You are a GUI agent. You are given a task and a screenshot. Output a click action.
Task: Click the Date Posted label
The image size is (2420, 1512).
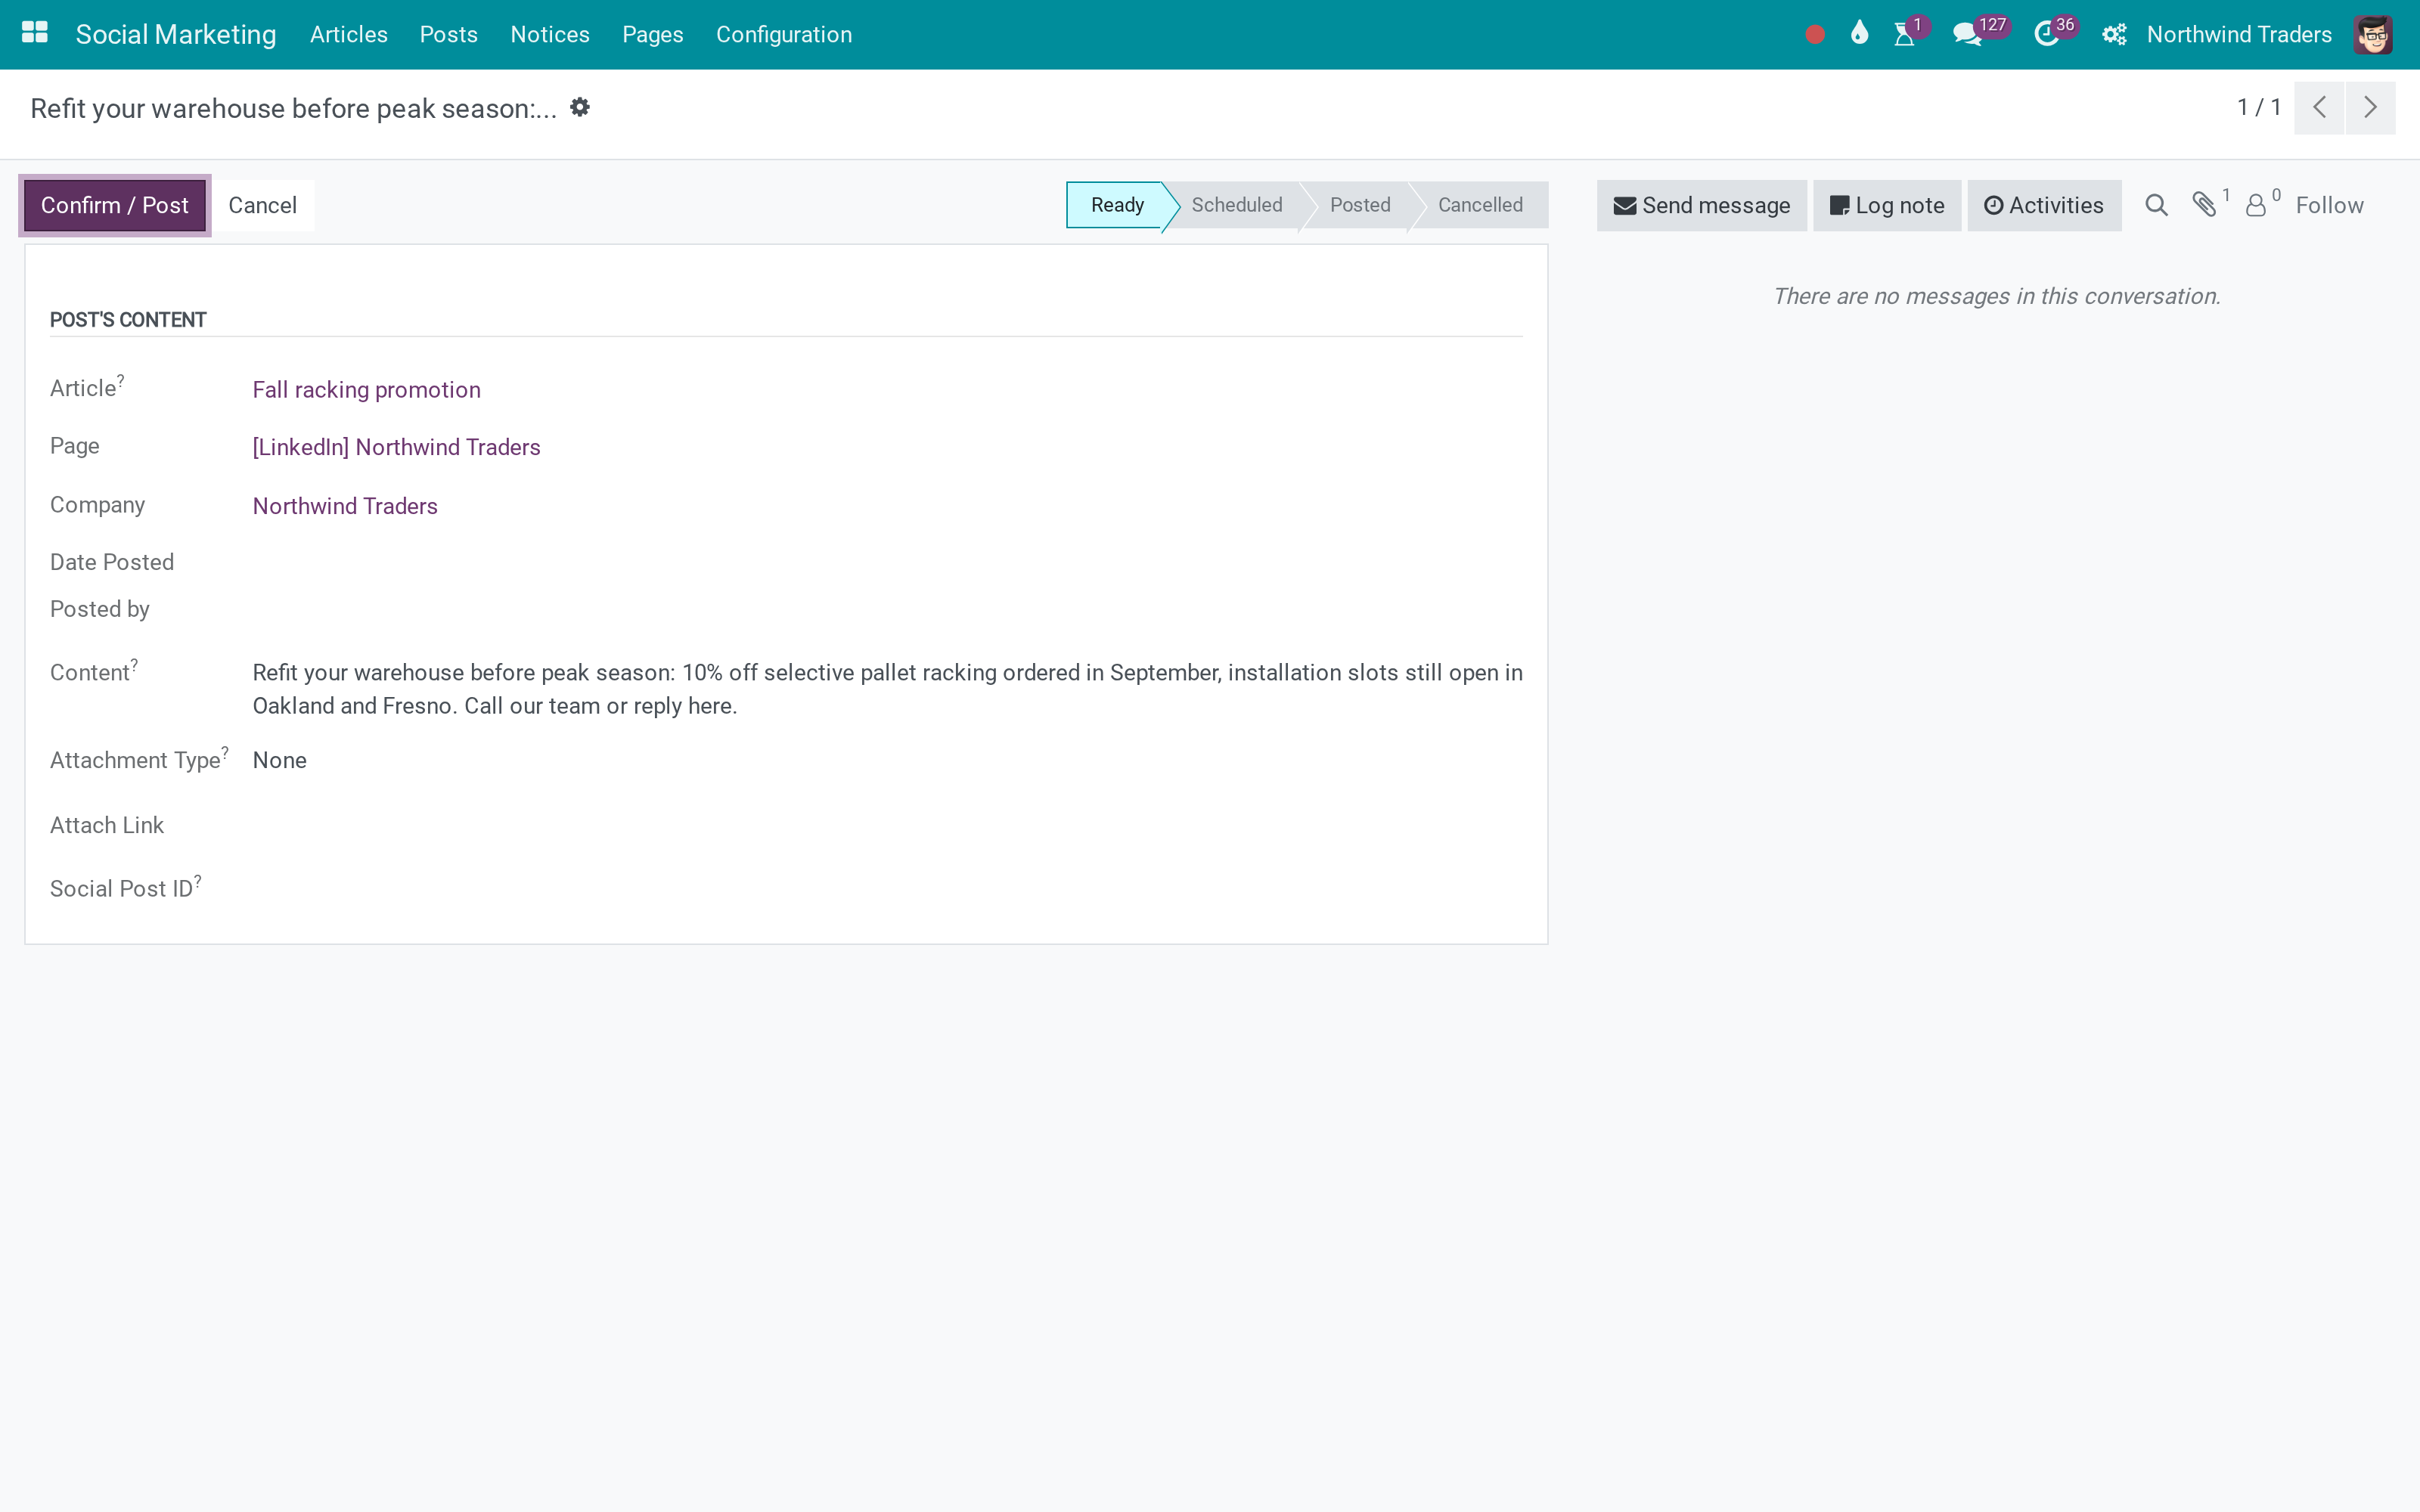click(112, 562)
